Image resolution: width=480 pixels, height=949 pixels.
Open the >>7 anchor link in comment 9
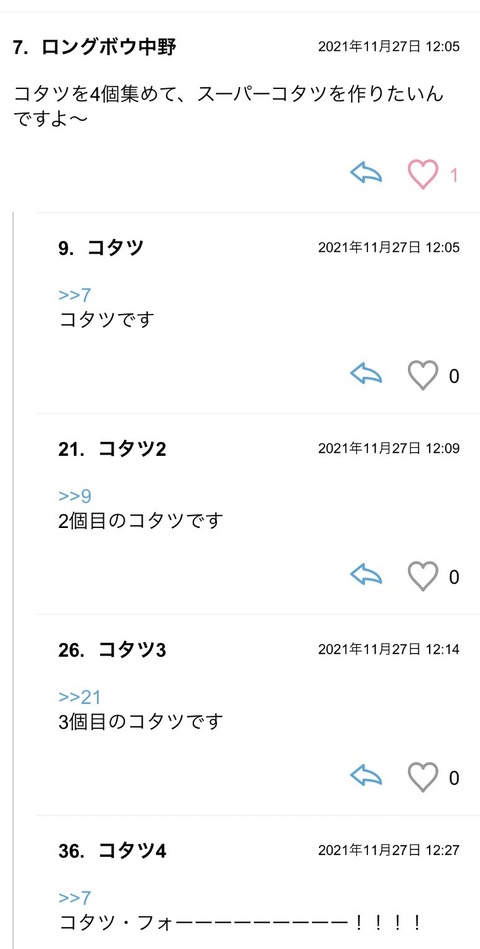[75, 295]
